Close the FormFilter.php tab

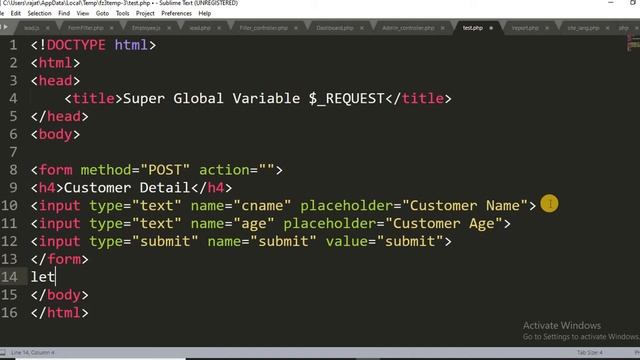(111, 28)
